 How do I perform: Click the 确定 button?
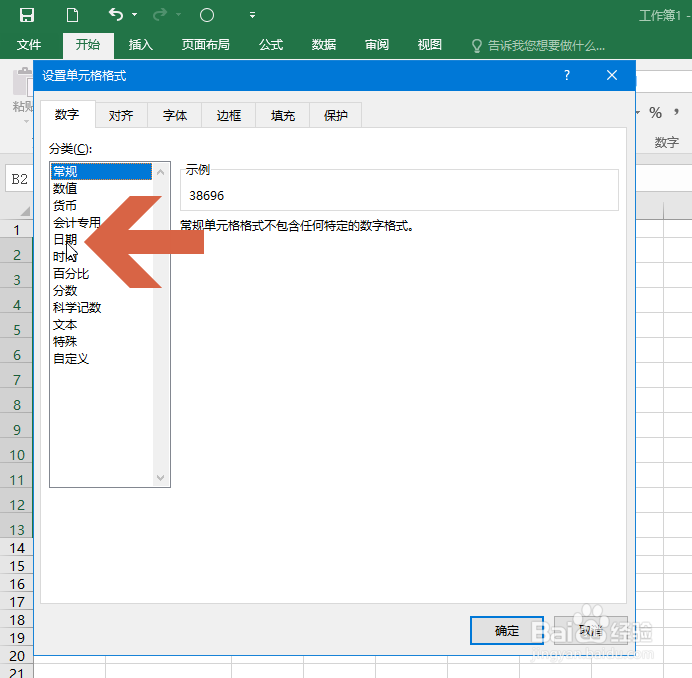coord(507,631)
